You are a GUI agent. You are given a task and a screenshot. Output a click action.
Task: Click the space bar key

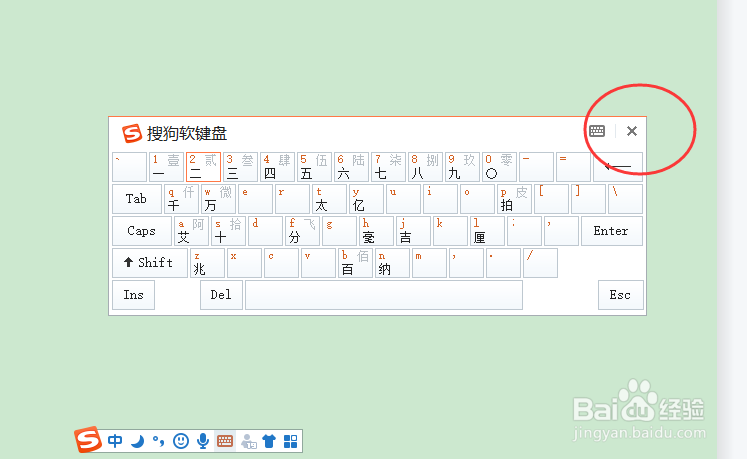384,295
